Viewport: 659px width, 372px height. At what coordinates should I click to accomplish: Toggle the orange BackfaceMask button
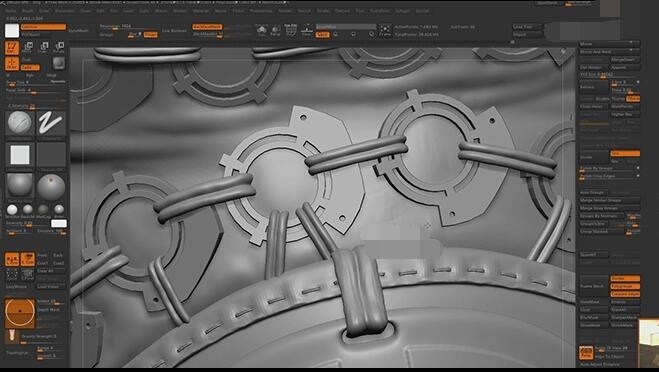click(207, 27)
